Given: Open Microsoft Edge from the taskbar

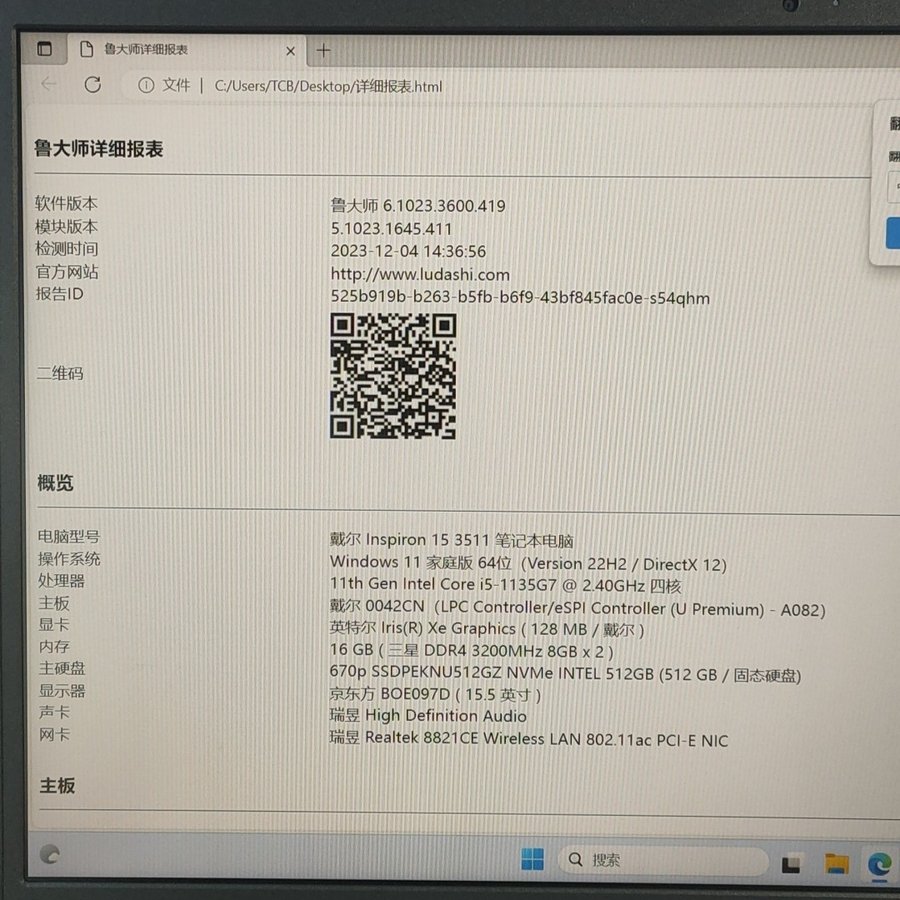Looking at the screenshot, I should click(x=879, y=864).
